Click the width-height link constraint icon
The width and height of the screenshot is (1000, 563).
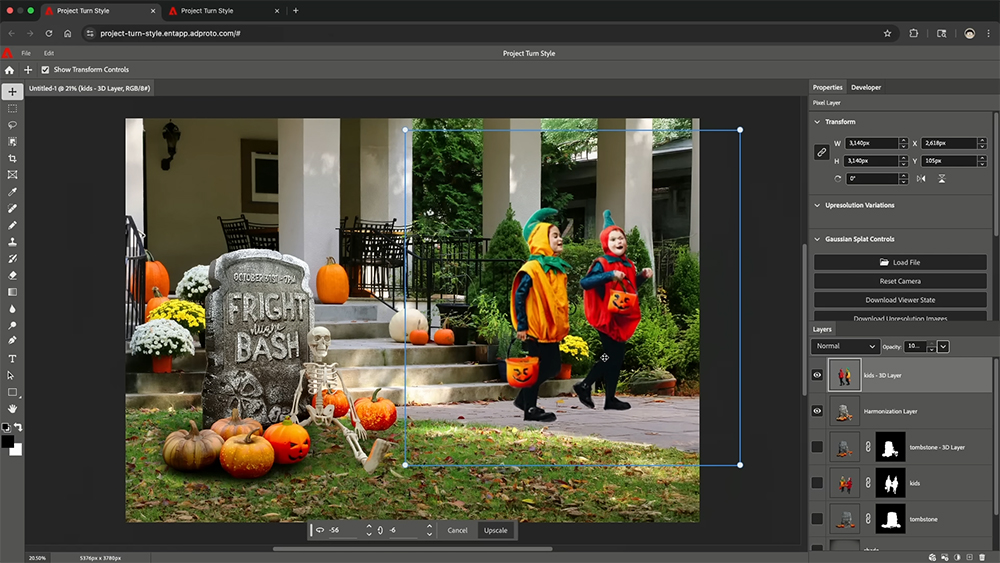pyautogui.click(x=822, y=152)
